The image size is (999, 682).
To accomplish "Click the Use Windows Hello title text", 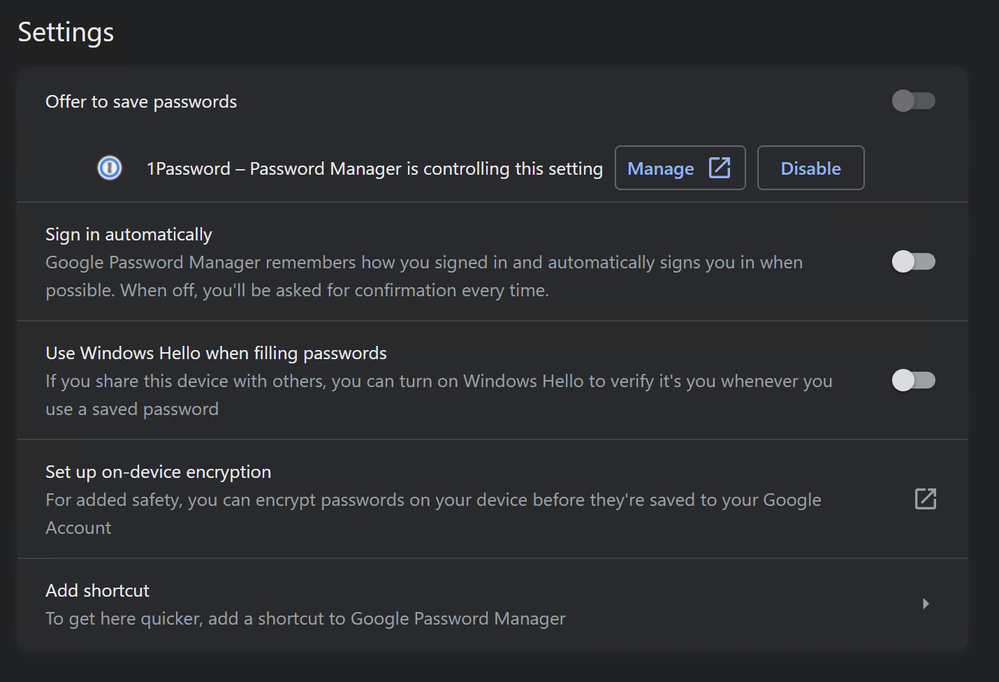I will 216,353.
